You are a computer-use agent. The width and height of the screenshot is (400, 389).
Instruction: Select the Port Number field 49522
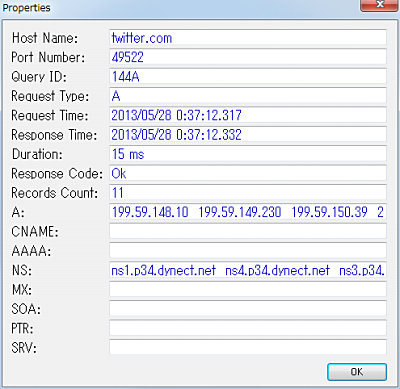[x=248, y=57]
